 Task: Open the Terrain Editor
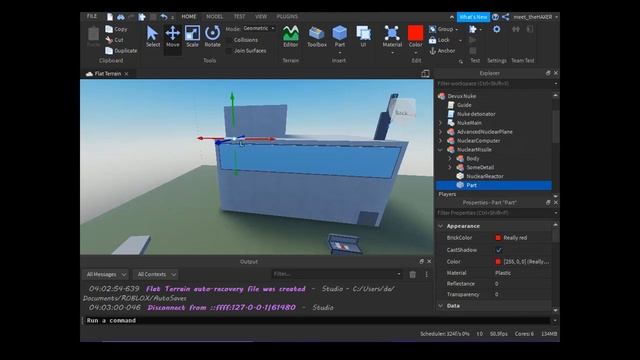point(291,36)
